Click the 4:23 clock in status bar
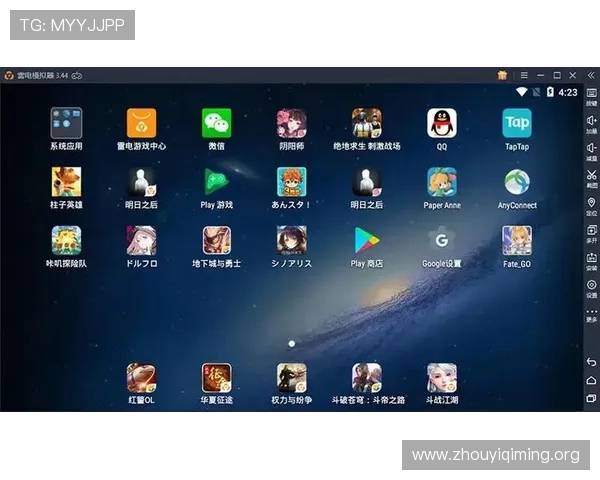This screenshot has width=600, height=480. [568, 92]
